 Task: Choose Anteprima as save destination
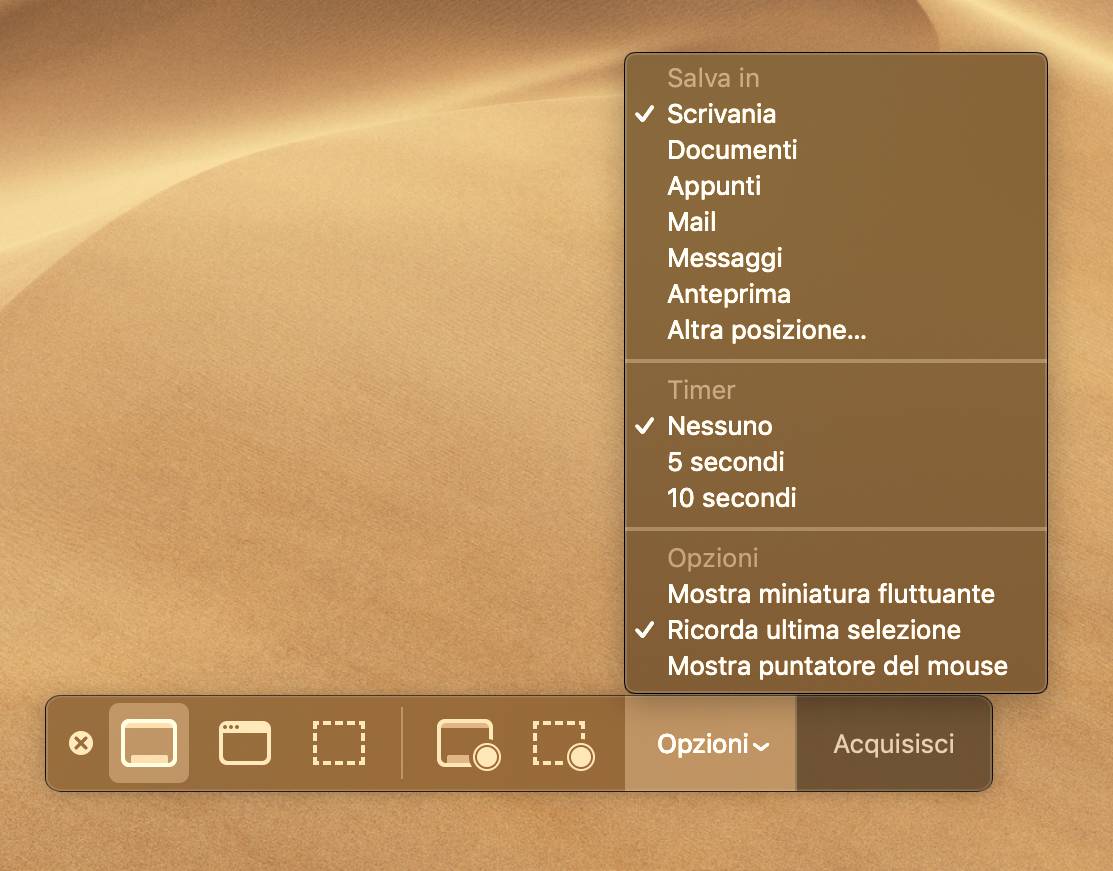click(835, 294)
